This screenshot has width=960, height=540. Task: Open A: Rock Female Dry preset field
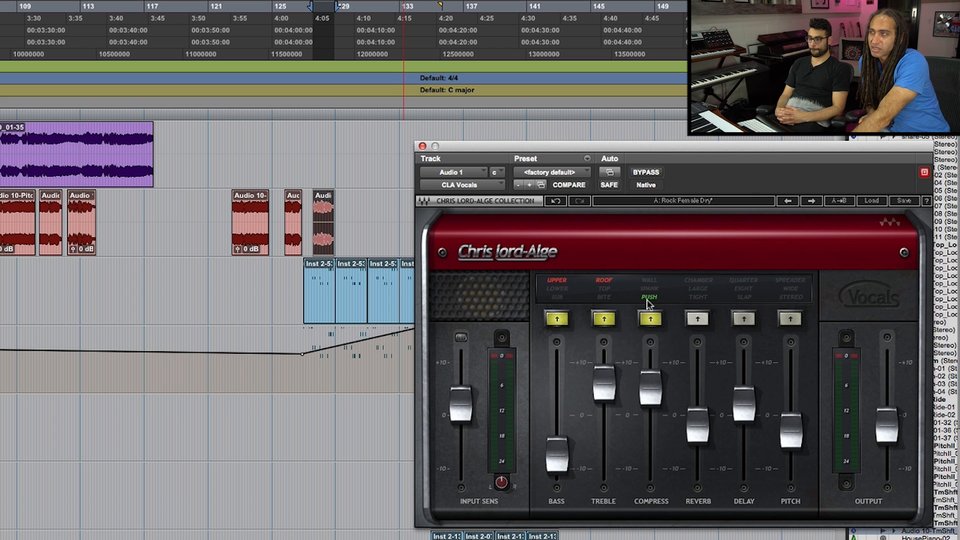(x=683, y=201)
